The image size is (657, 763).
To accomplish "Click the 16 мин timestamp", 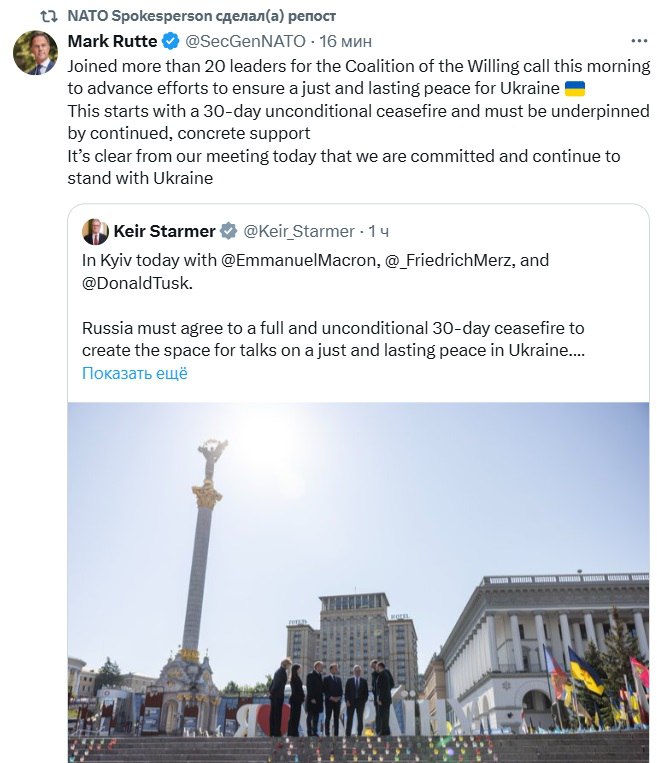I will [346, 41].
